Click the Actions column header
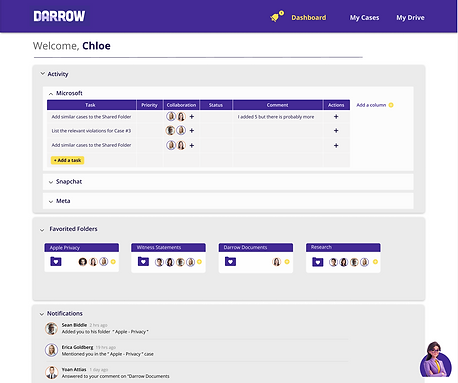The height and width of the screenshot is (383, 458). (x=336, y=105)
